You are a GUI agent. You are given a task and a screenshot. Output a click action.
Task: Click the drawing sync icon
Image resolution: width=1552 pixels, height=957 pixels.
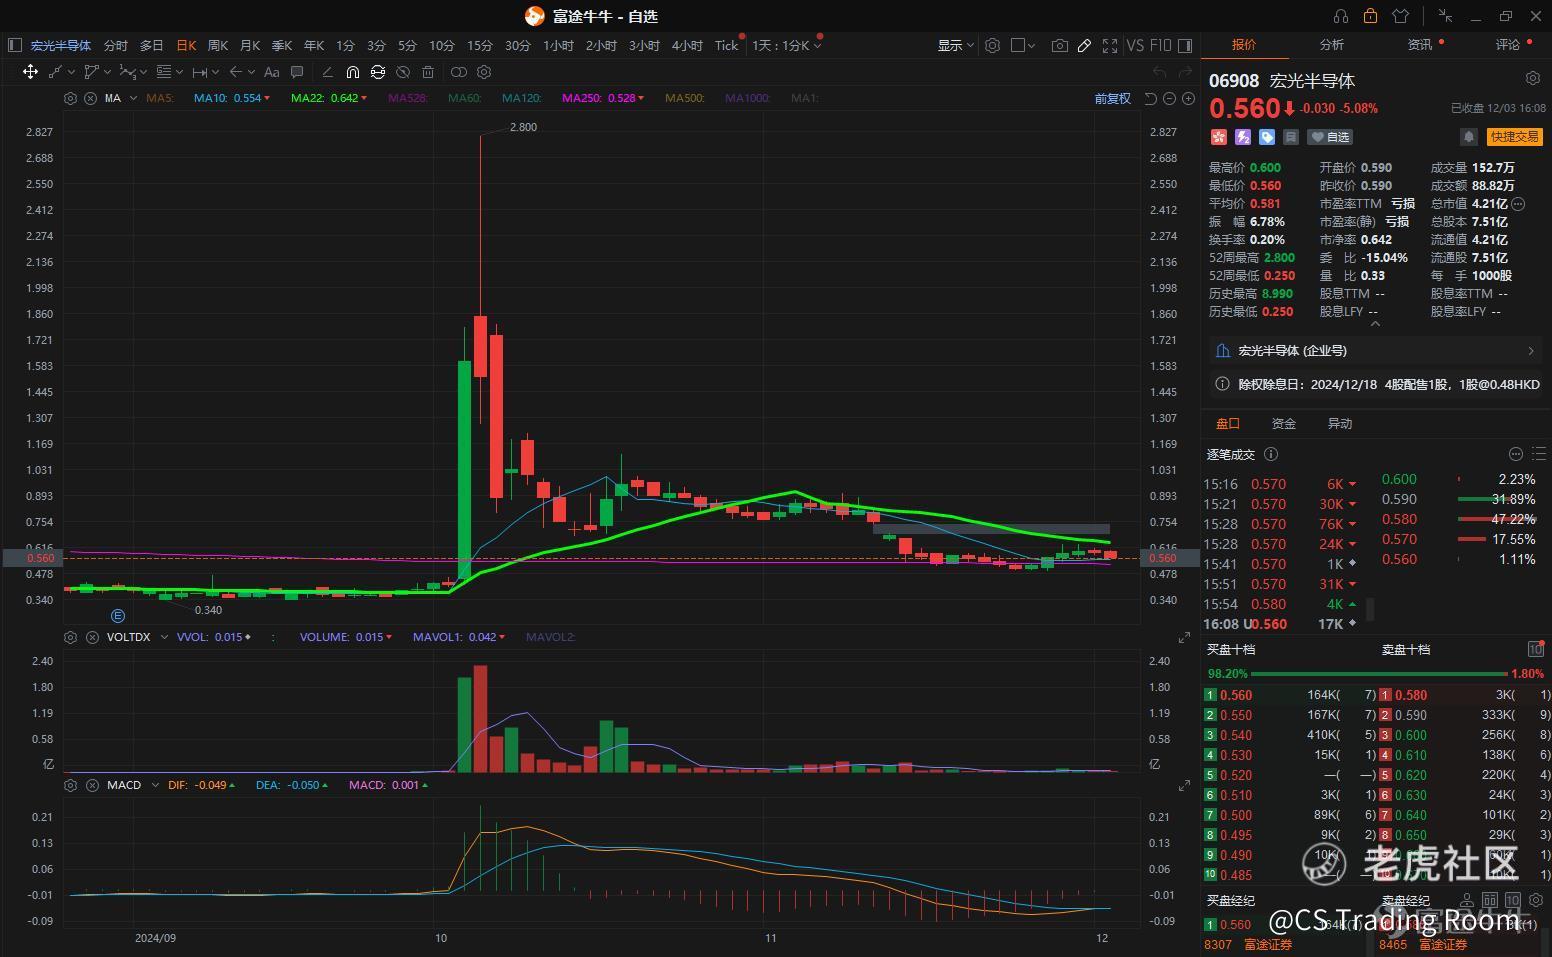(x=378, y=72)
